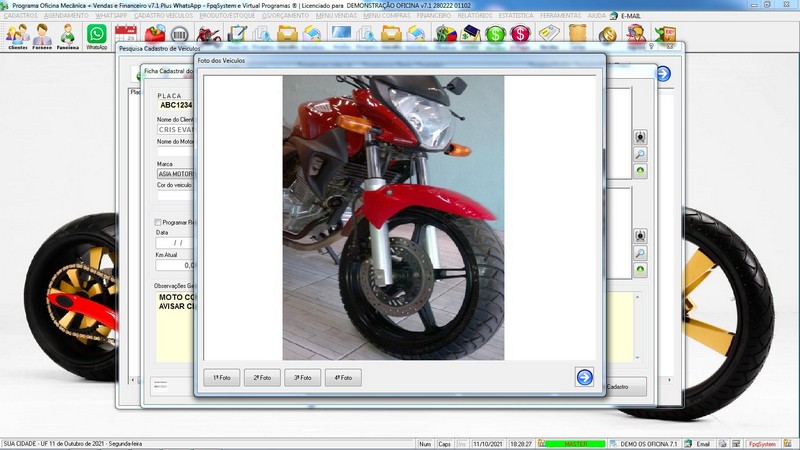The image size is (800, 450).
Task: Click the FpqSystem status bar link
Action: coord(762,444)
